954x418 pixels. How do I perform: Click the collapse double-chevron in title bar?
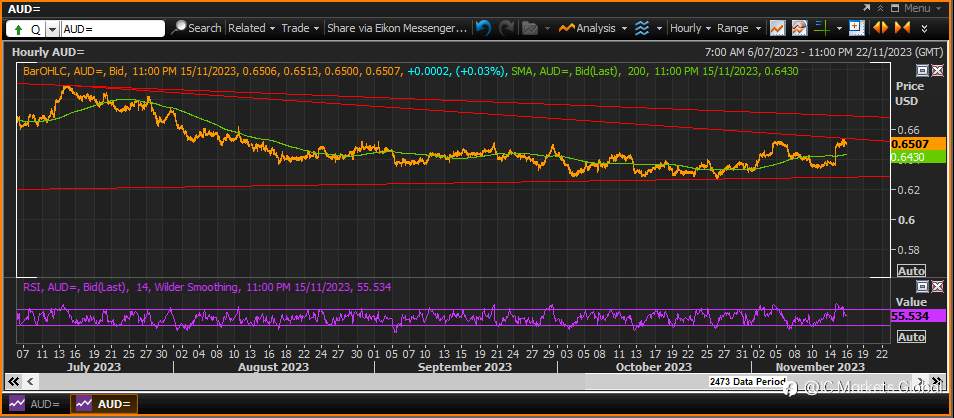pos(880,8)
